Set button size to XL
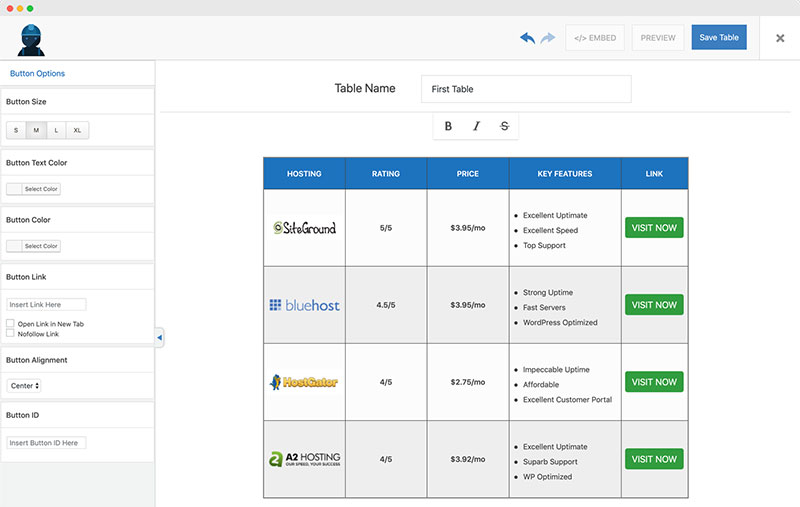Screen dimensions: 800x507 click(77, 130)
